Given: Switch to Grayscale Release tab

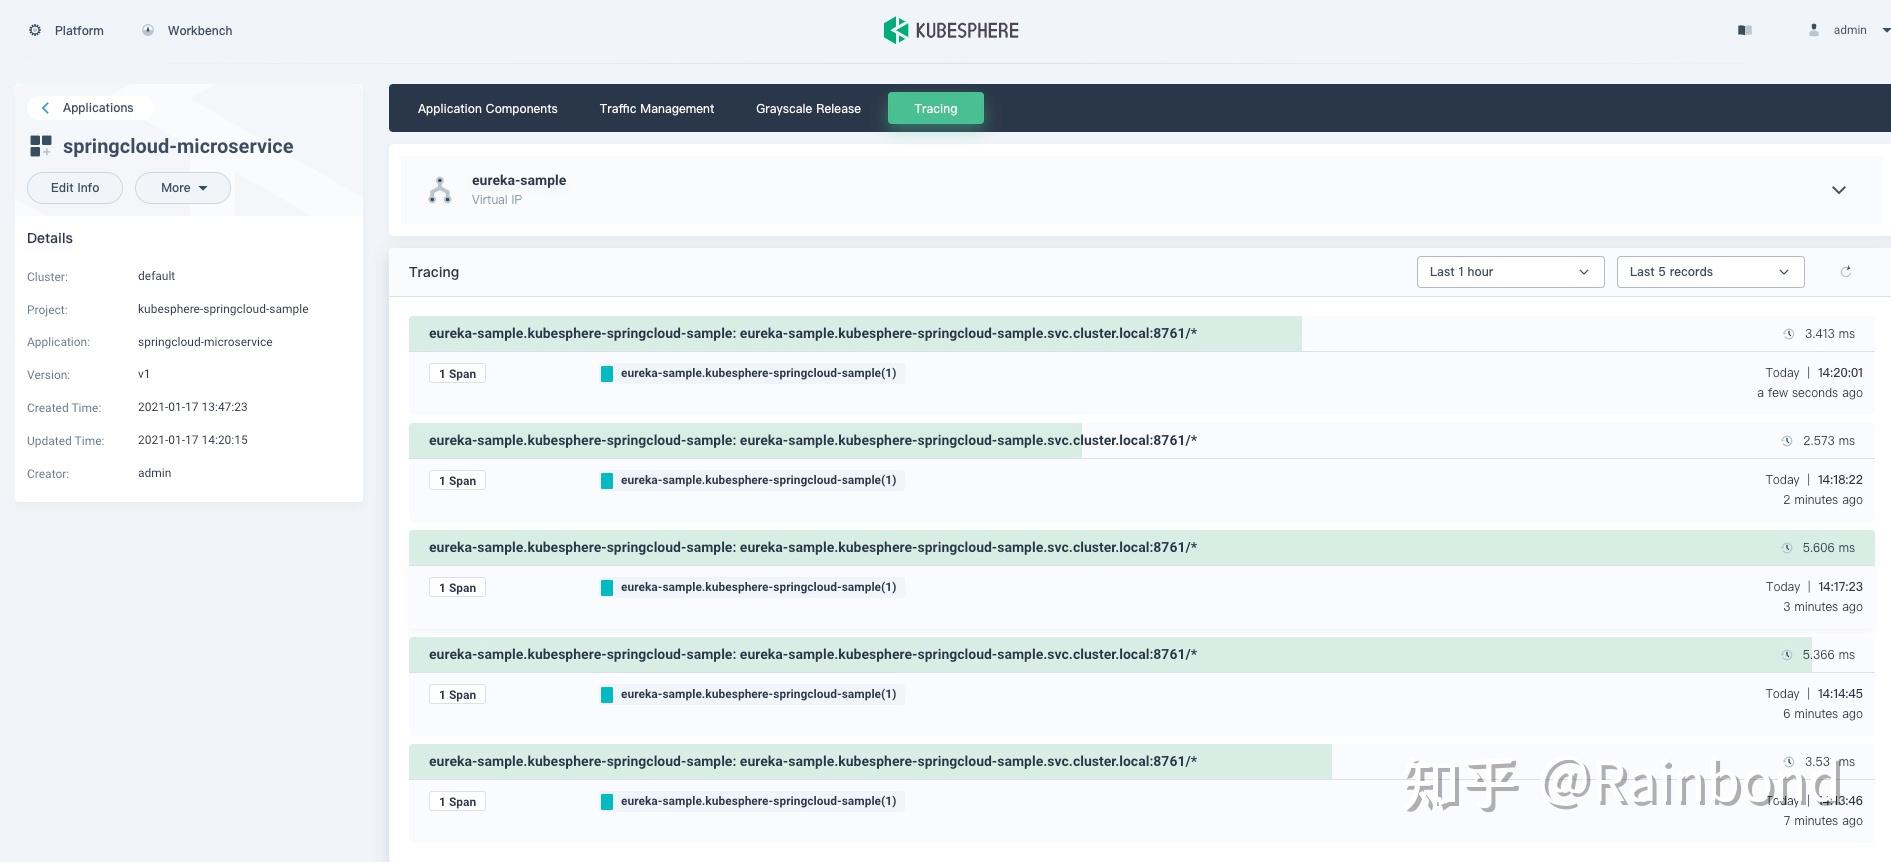Looking at the screenshot, I should (x=808, y=108).
